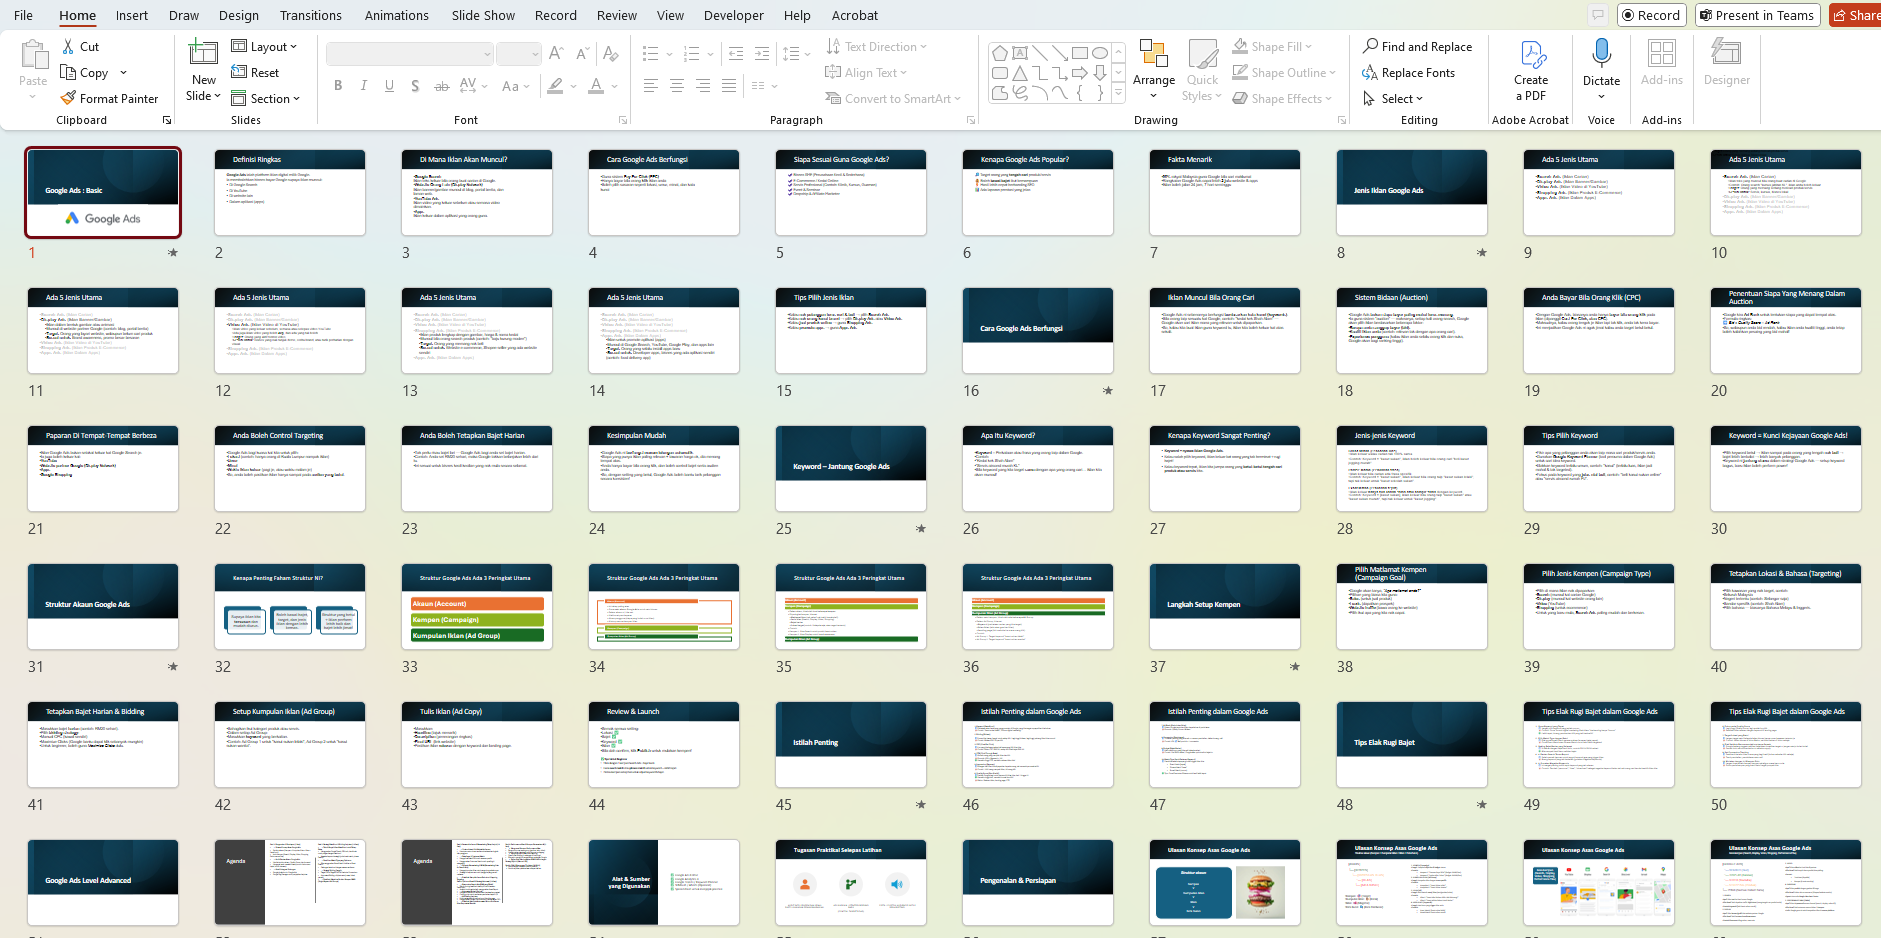Open the Text Direction dropdown
This screenshot has height=938, width=1881.
coord(876,47)
